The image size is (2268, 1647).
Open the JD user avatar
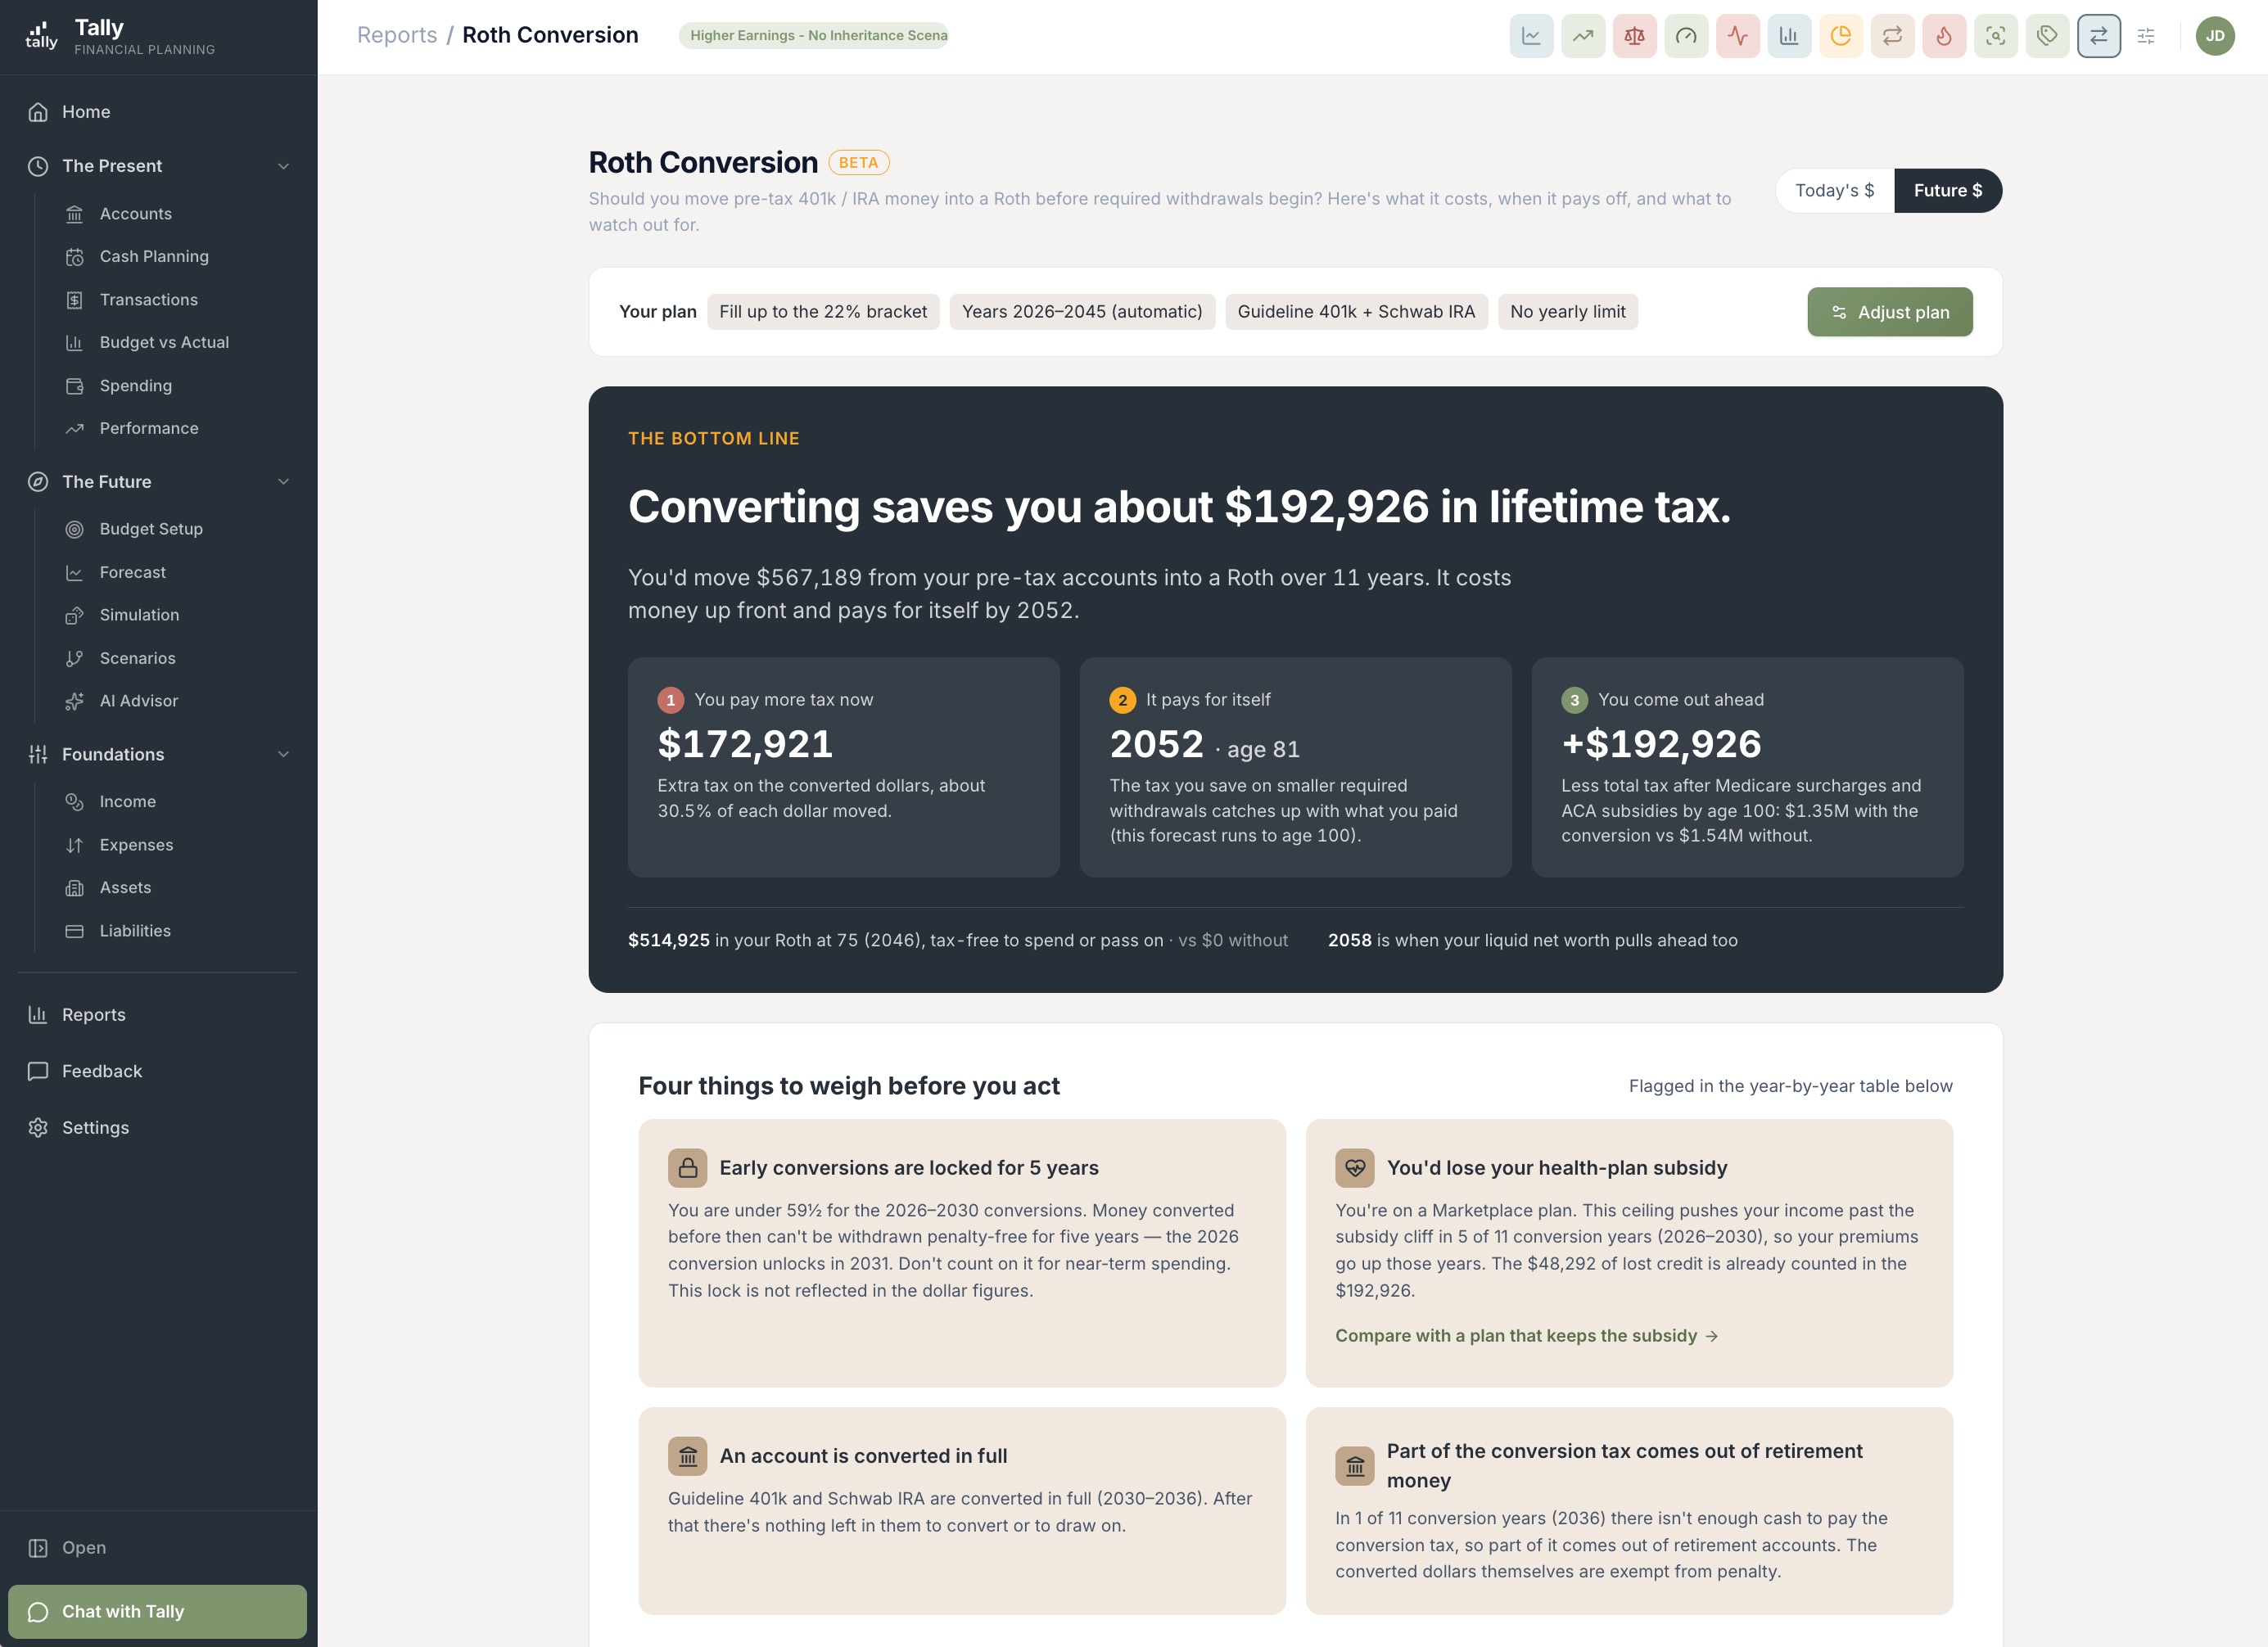(2215, 36)
